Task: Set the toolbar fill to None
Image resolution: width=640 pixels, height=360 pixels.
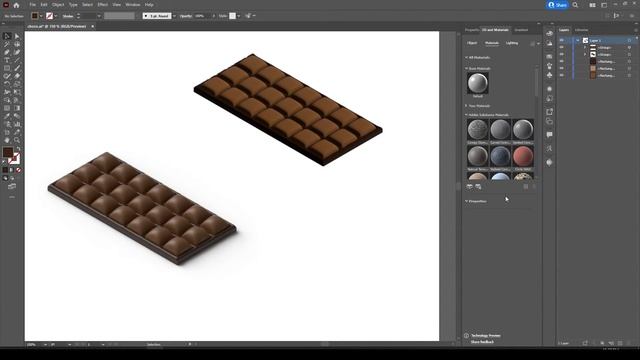Action: point(18,170)
